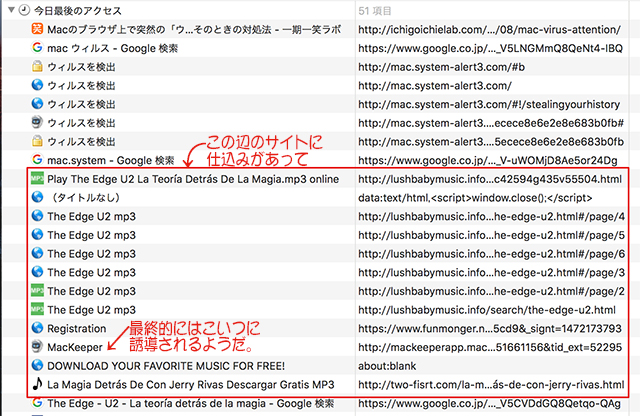
Task: Click globe icon for The Edge U2 page/6 row
Action: 37,254
